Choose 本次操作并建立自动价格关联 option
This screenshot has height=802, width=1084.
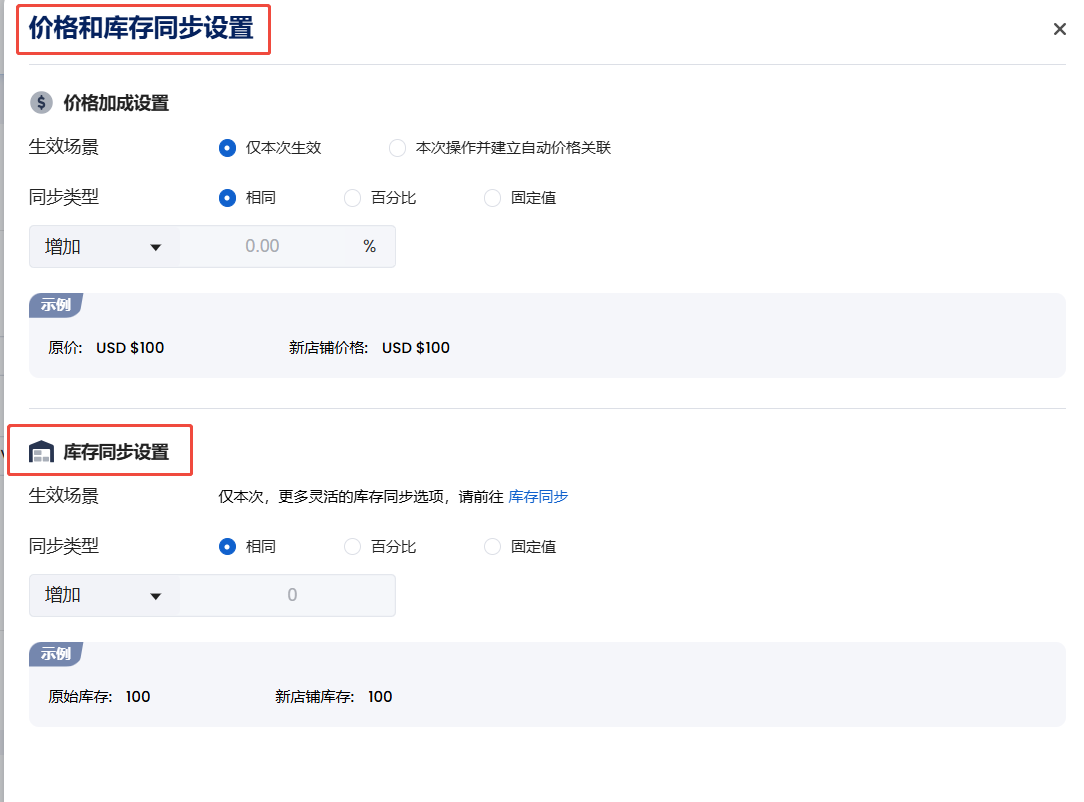tap(398, 148)
